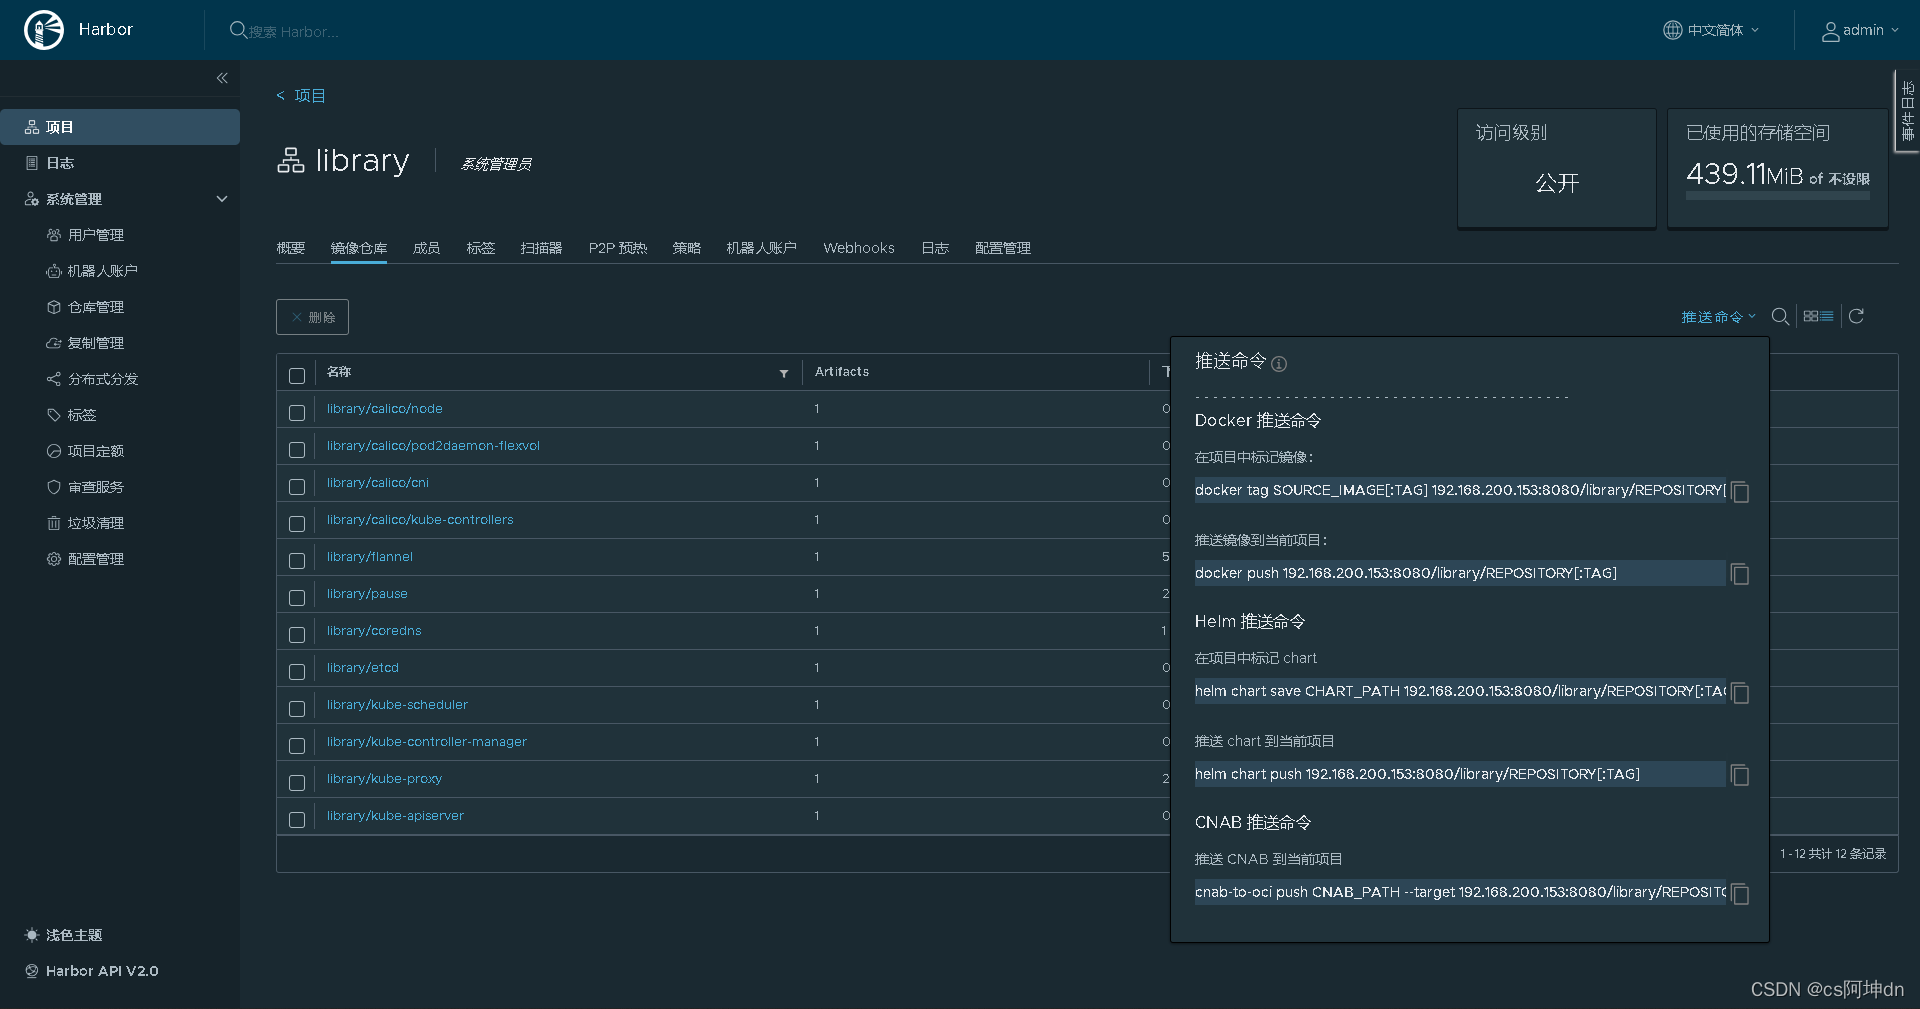Switch to card/list view toggle icon
This screenshot has width=1920, height=1009.
click(1818, 316)
